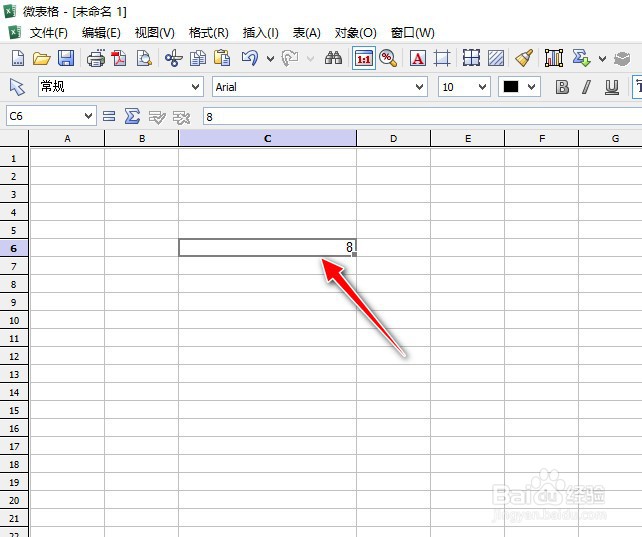This screenshot has width=642, height=537.
Task: Select column E header
Action: click(468, 138)
